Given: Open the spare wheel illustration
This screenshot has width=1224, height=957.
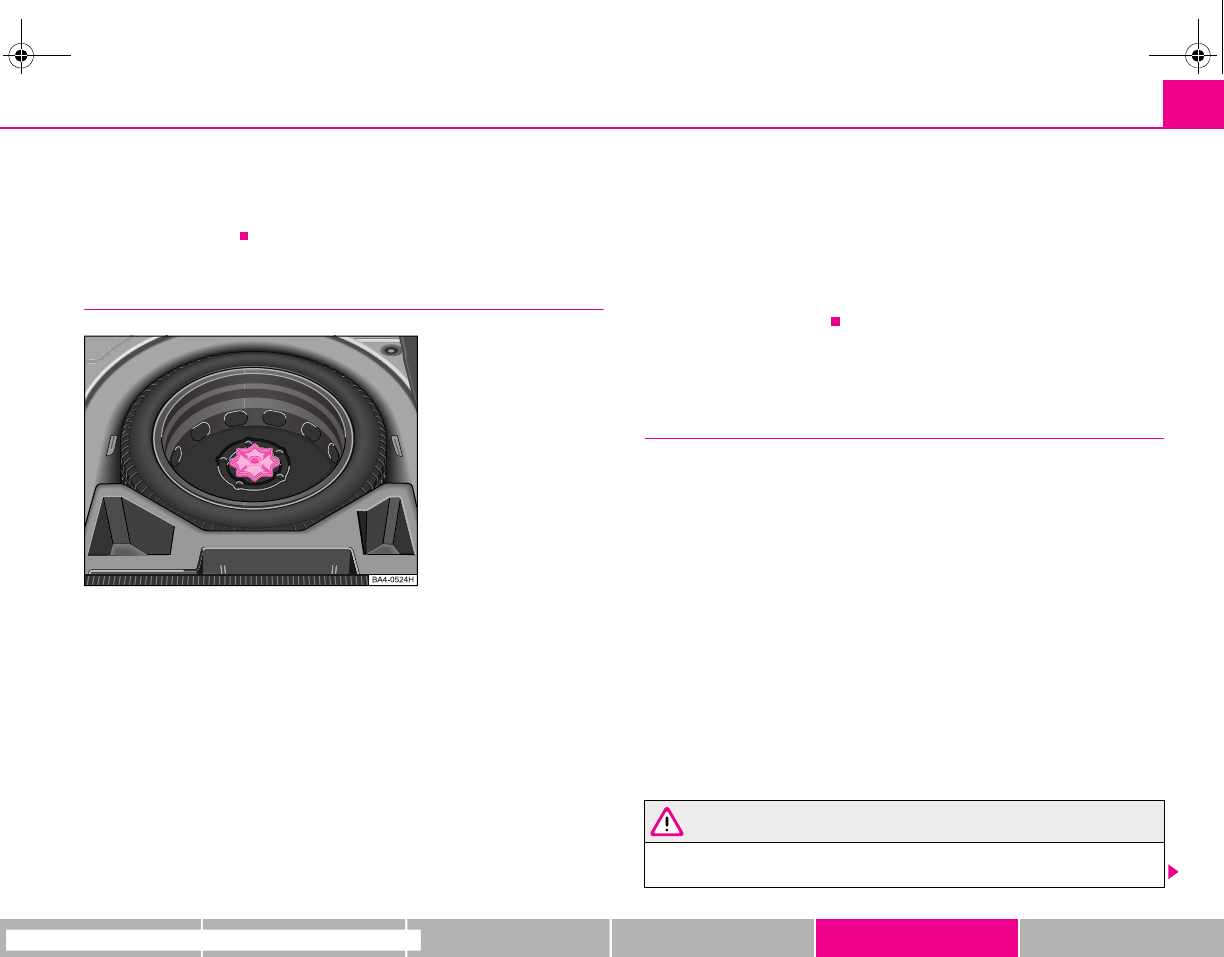Looking at the screenshot, I should tap(250, 460).
